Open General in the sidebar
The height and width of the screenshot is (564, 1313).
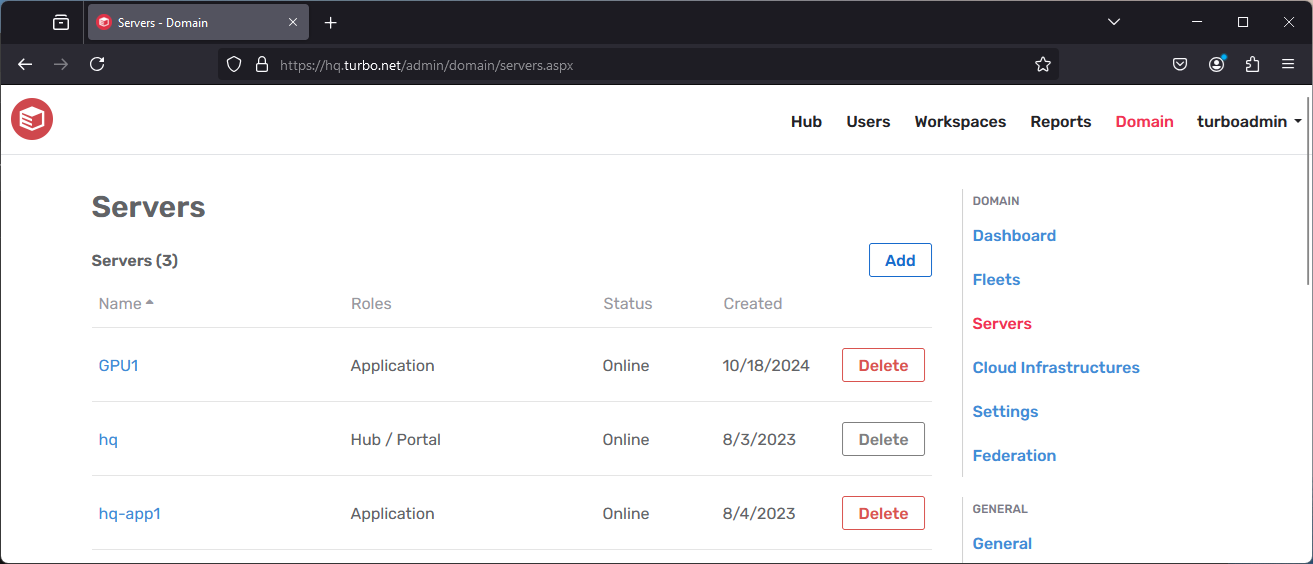[1002, 544]
